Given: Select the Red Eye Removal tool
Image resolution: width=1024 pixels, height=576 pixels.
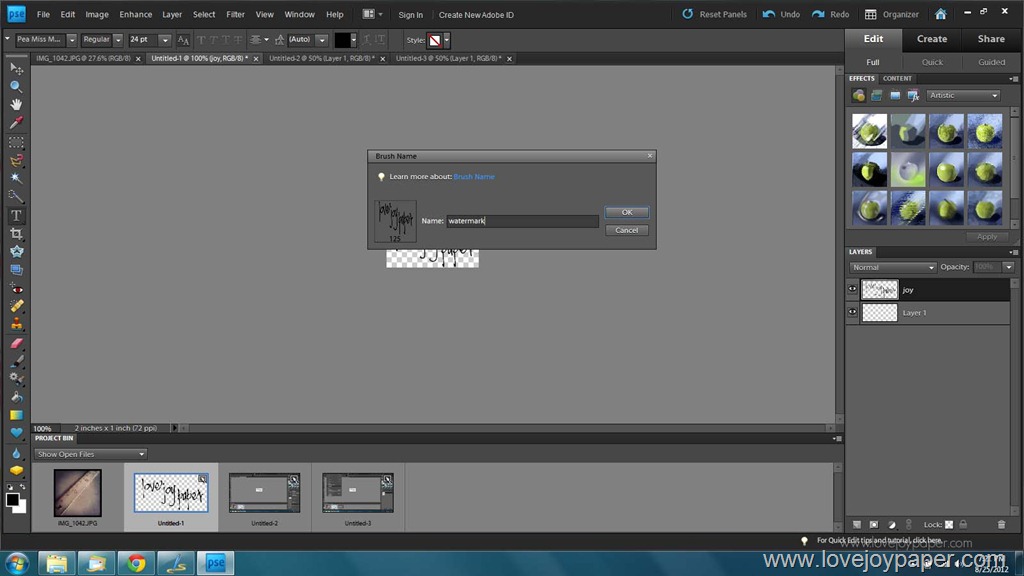Looking at the screenshot, I should tap(16, 289).
